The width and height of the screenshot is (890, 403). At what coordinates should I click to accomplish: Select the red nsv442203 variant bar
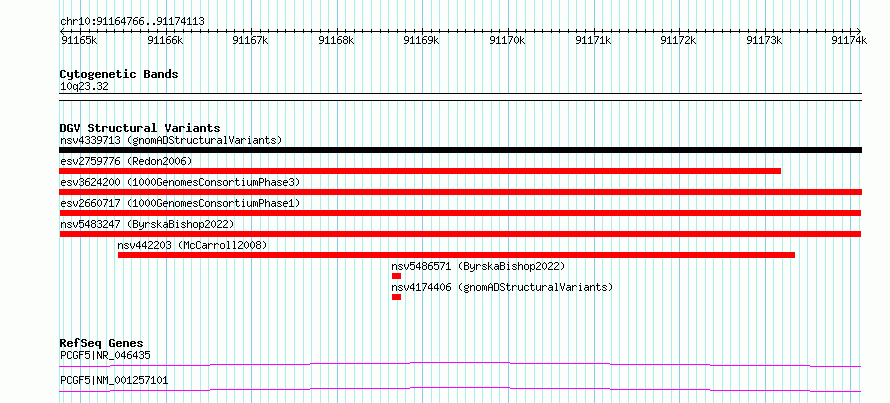(x=456, y=255)
